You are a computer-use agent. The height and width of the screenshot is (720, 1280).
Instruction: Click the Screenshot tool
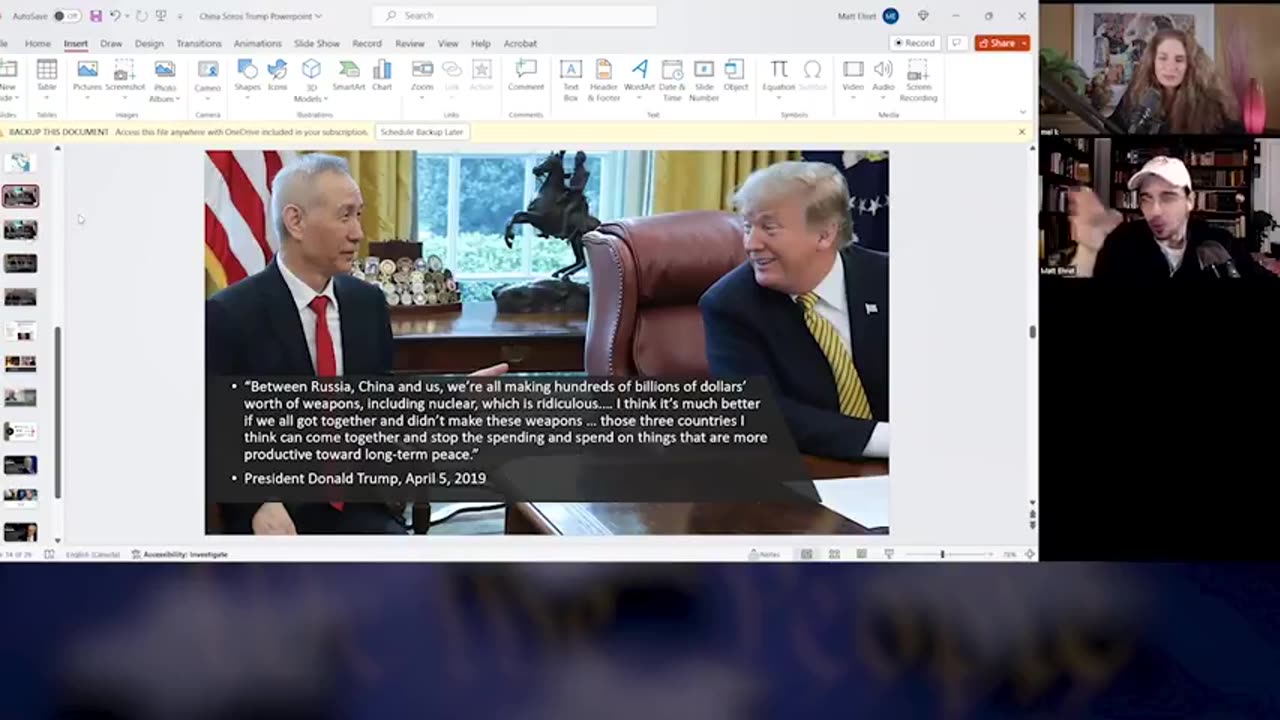coord(125,77)
